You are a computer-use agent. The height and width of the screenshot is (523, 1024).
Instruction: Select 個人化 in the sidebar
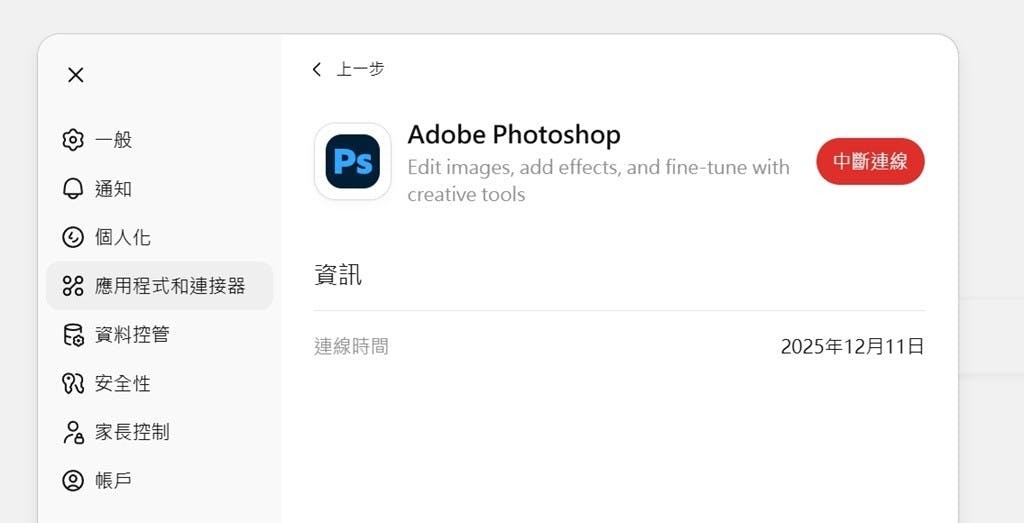tap(123, 237)
